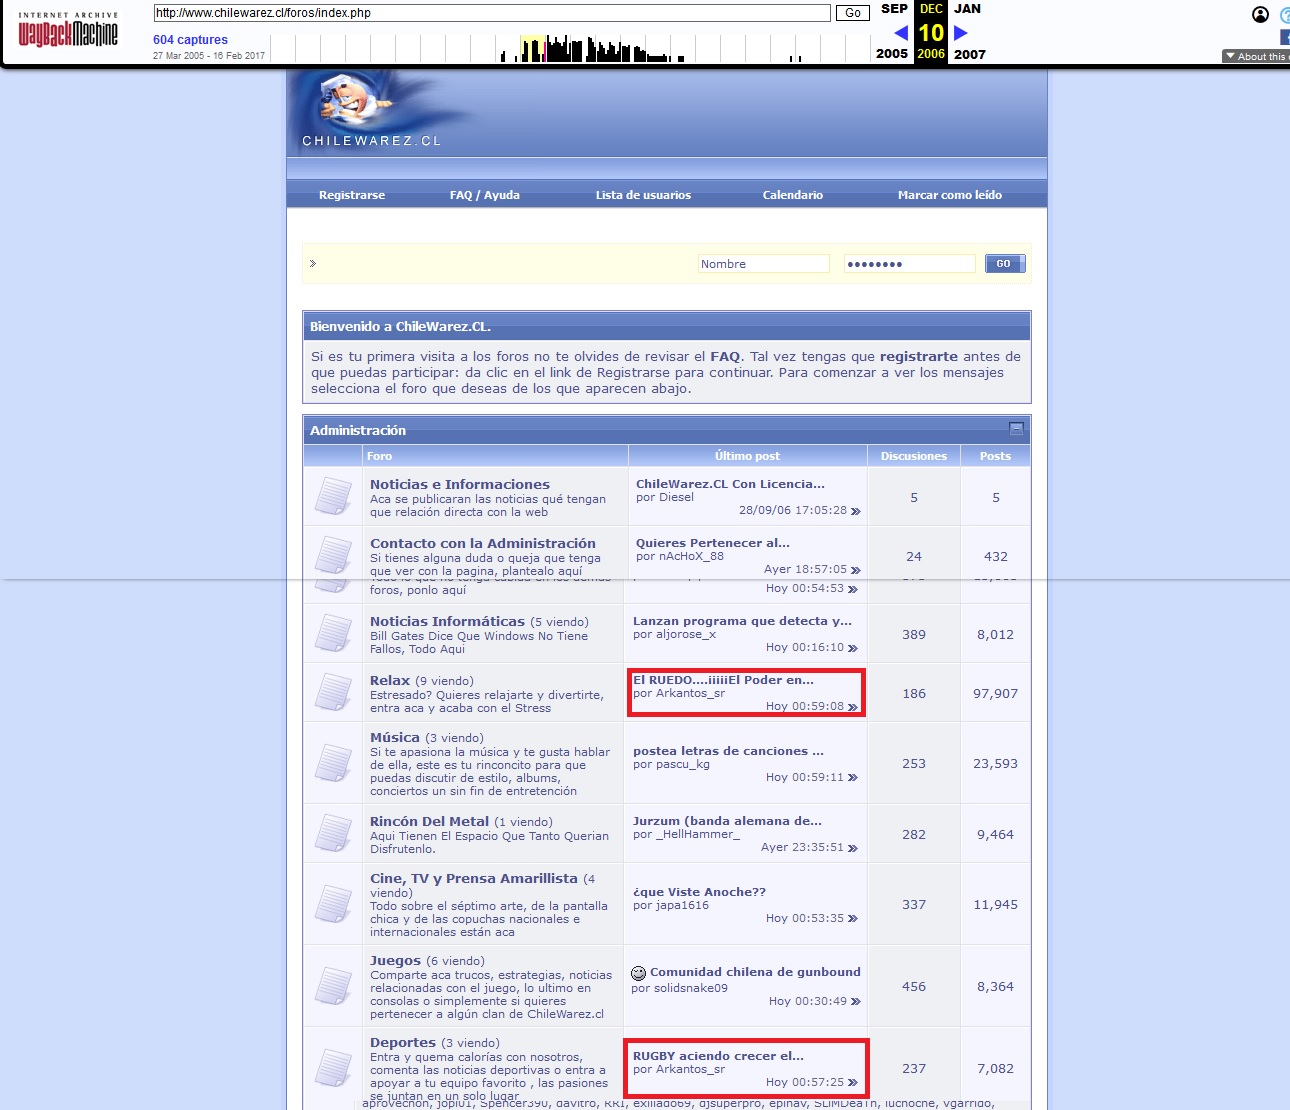This screenshot has width=1290, height=1110.
Task: Click smiley icon before Comunidad chilena de gunbound
Action: pos(638,973)
